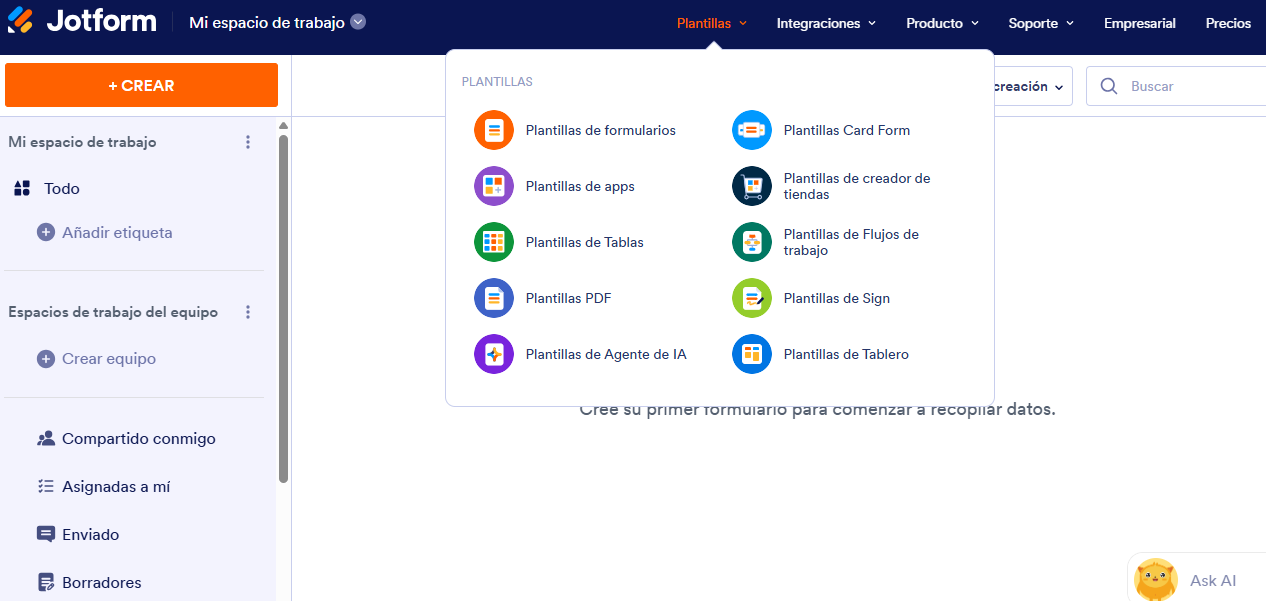The image size is (1266, 601).
Task: Click the Ask AI label
Action: [1213, 580]
